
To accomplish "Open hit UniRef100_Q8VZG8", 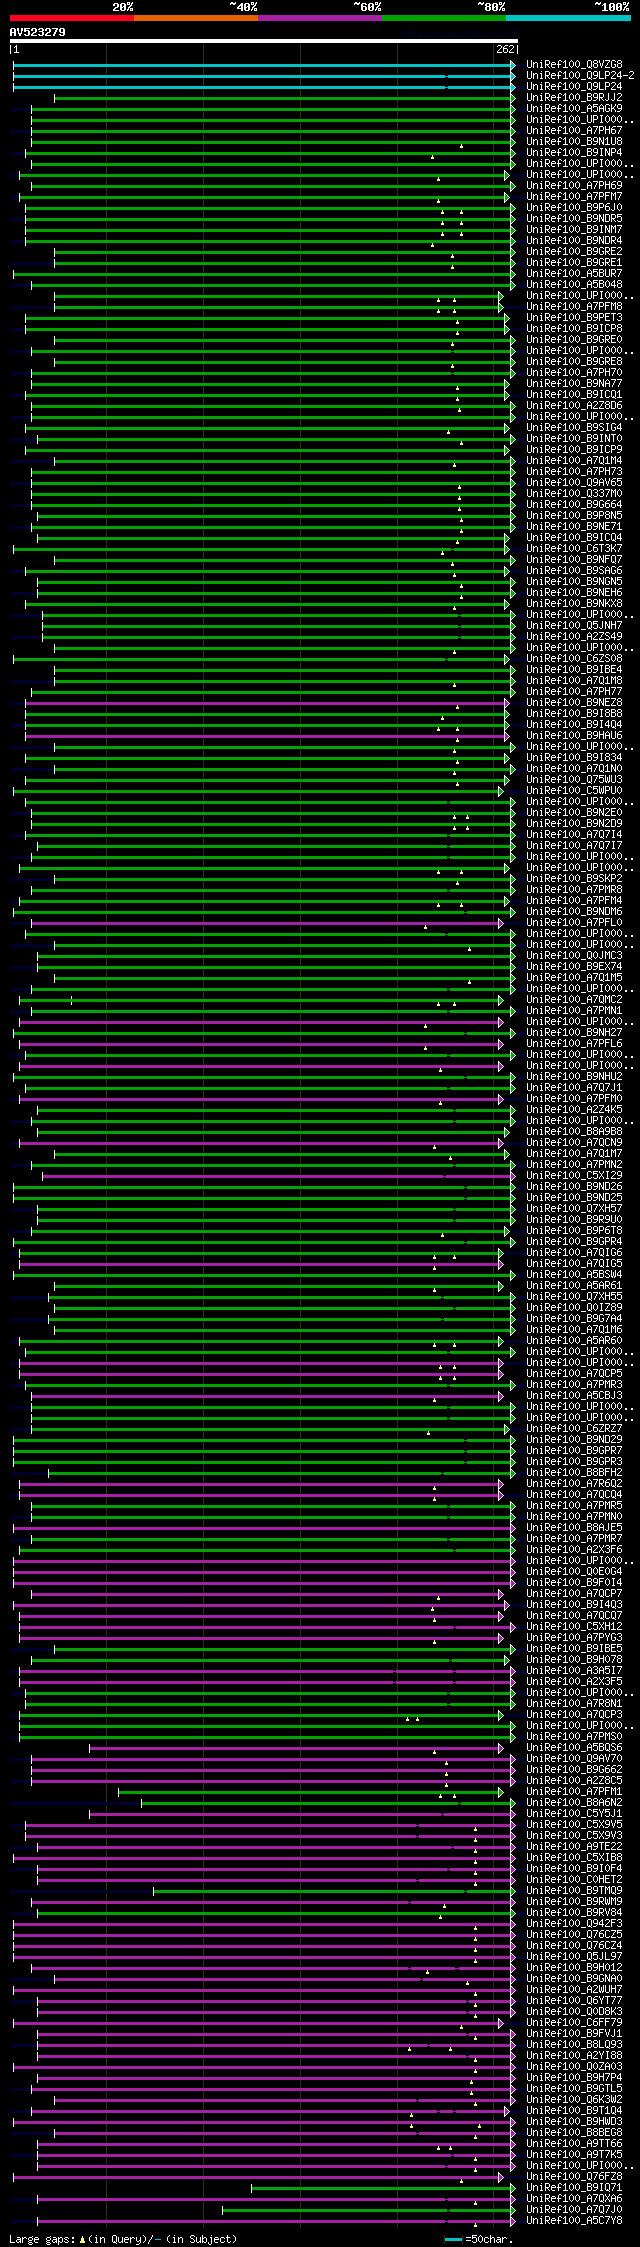I will pyautogui.click(x=574, y=65).
